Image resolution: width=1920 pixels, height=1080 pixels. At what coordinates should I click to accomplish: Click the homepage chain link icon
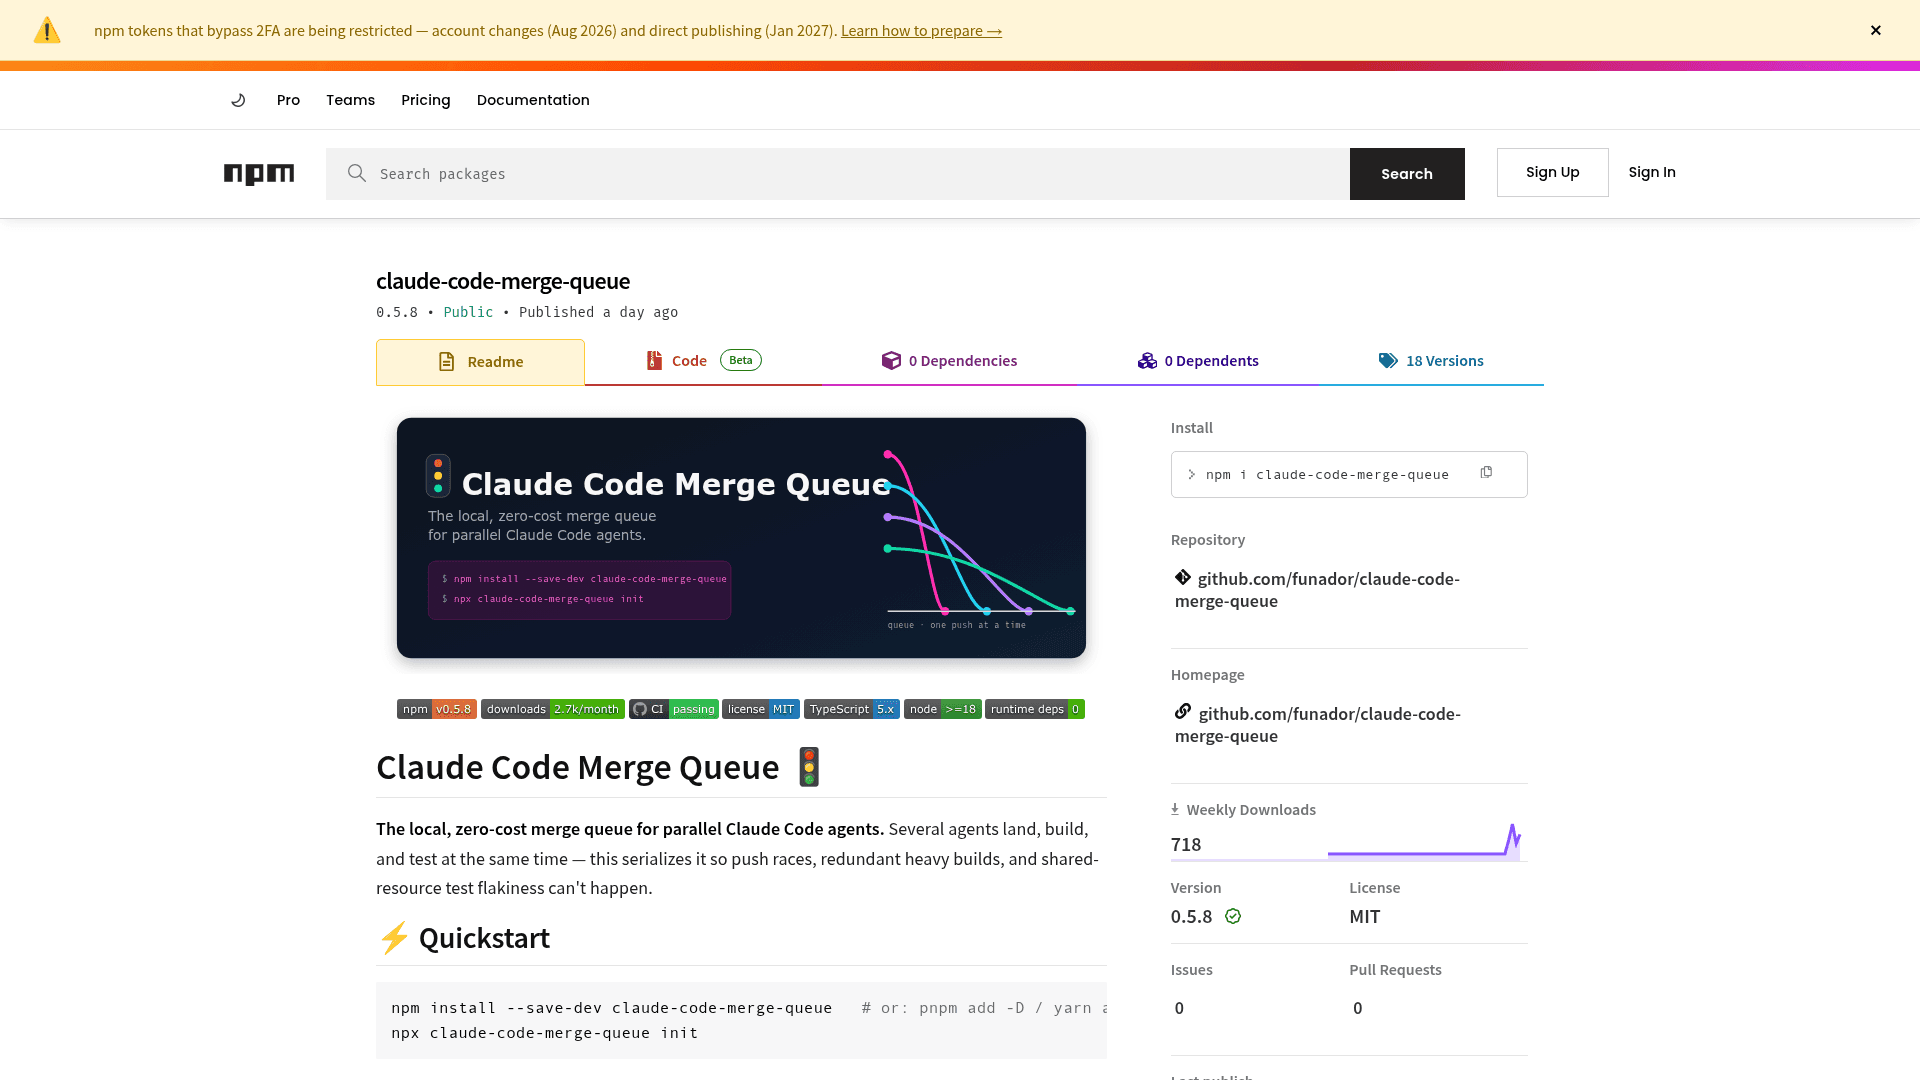pos(1183,711)
